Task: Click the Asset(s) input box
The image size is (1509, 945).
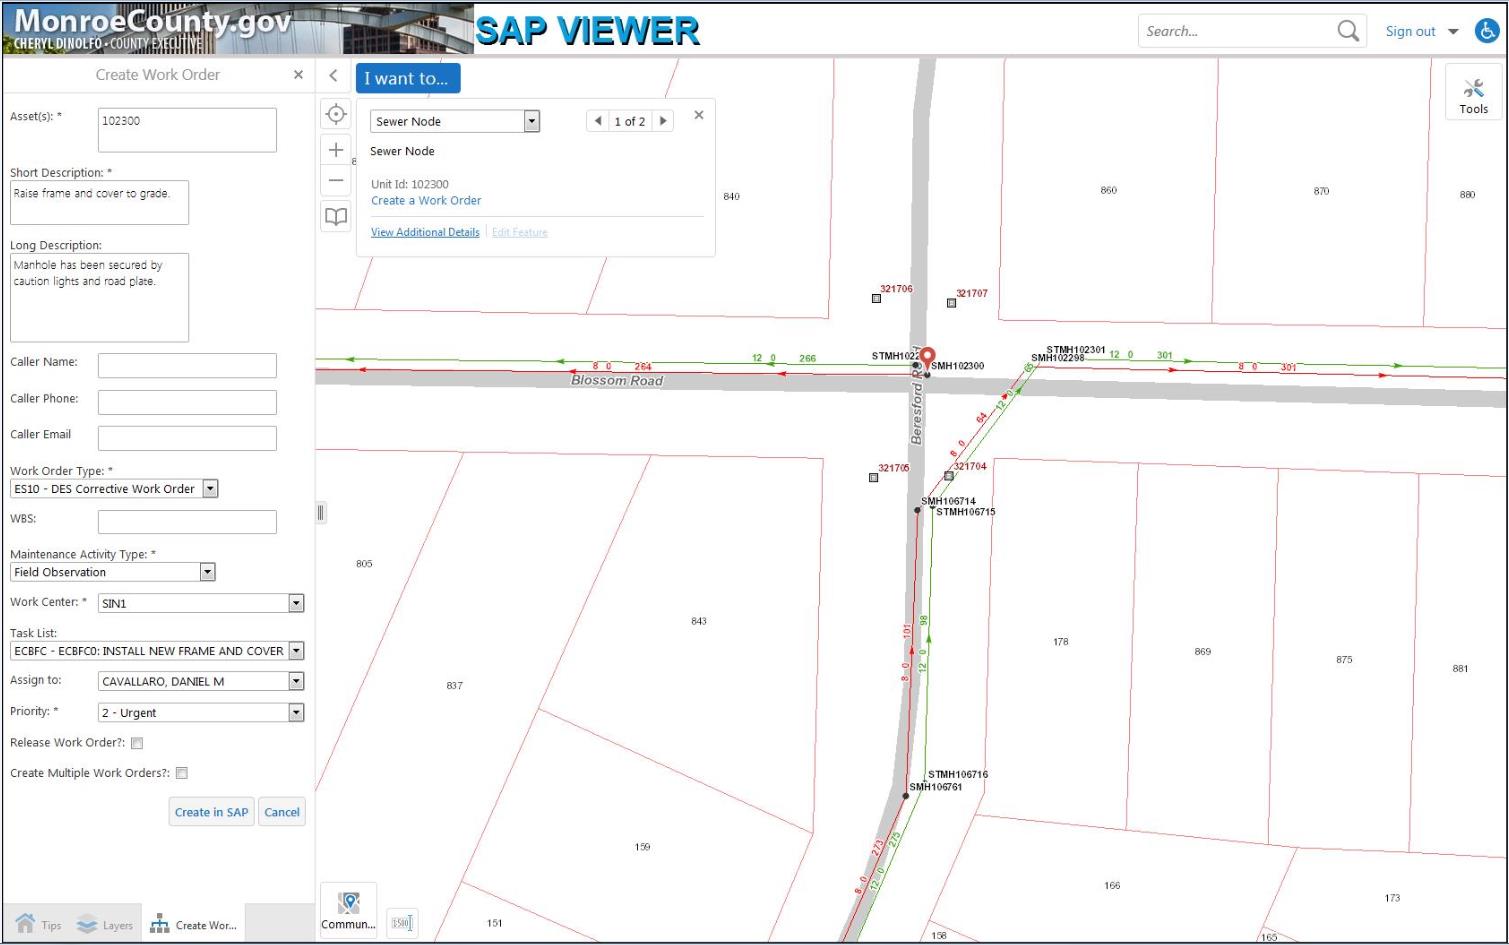Action: (187, 130)
